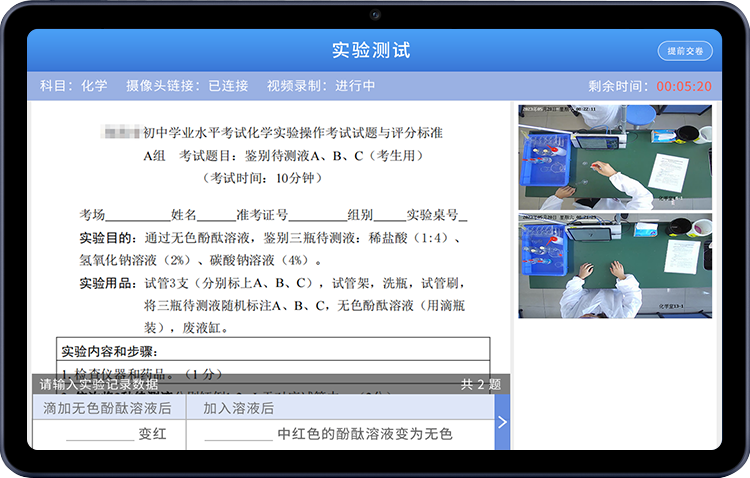
Task: Click the A组 考试题目 heading line
Action: click(x=283, y=156)
